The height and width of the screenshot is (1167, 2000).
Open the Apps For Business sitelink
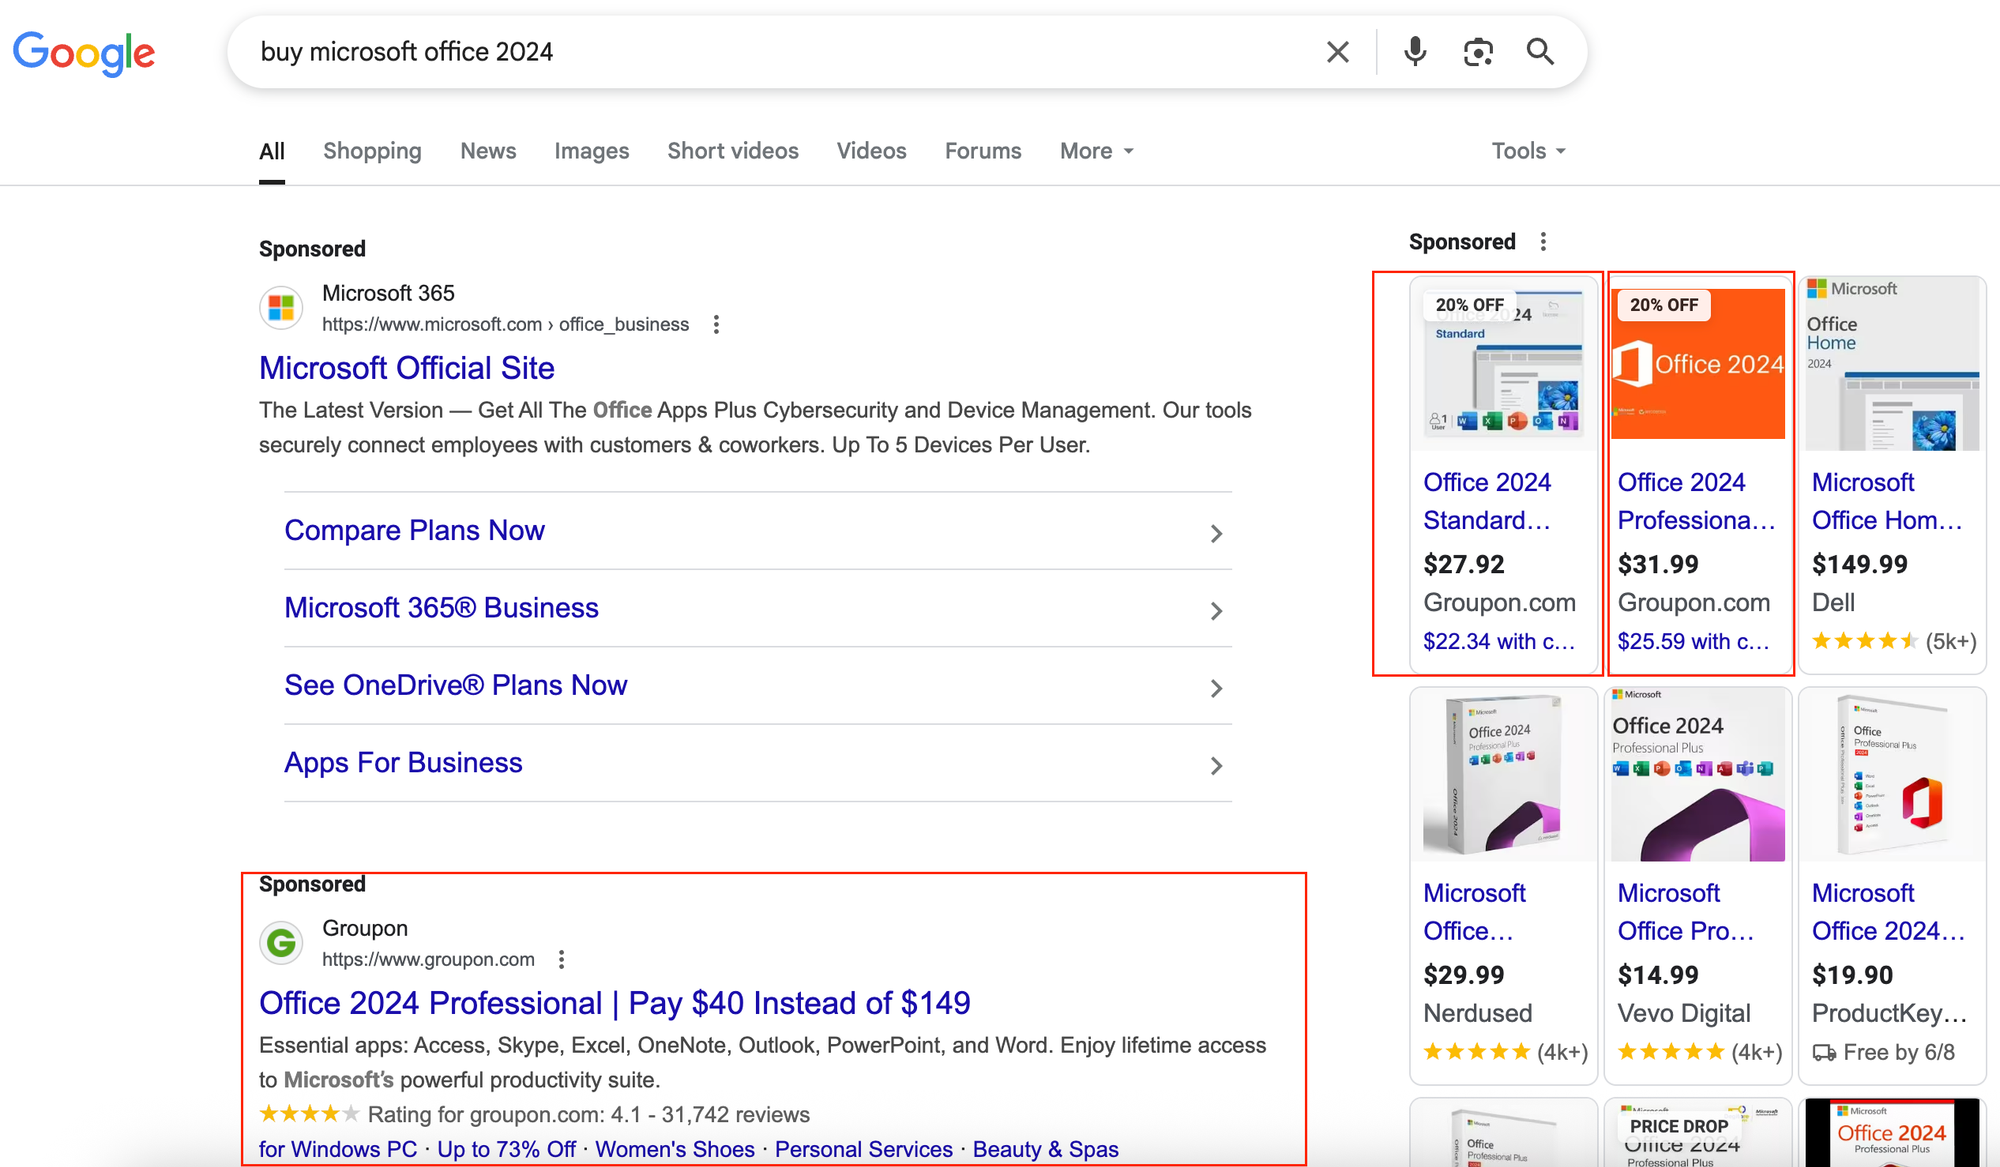click(x=403, y=763)
